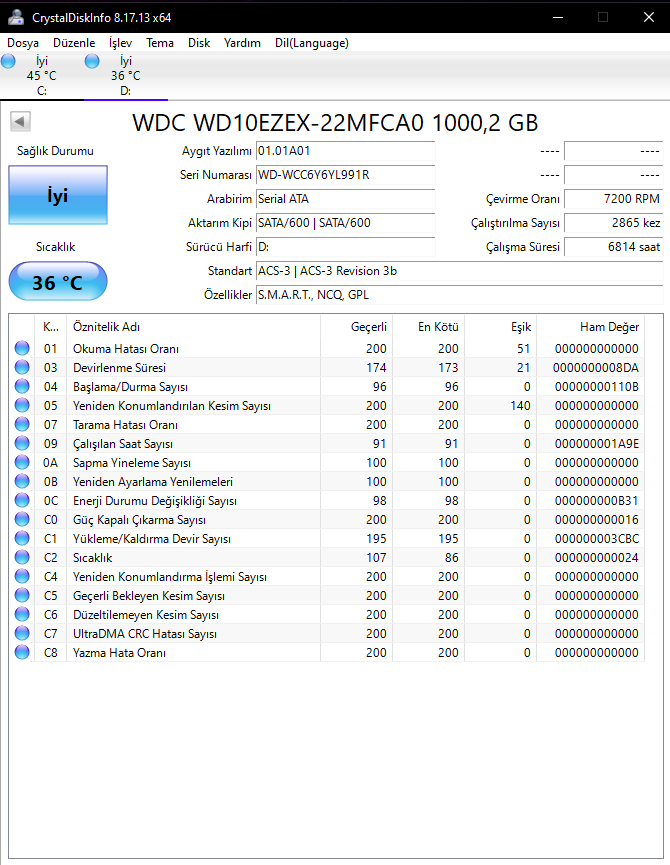The height and width of the screenshot is (865, 670).
Task: Click raw value 0000000008DA
Action: pos(596,368)
